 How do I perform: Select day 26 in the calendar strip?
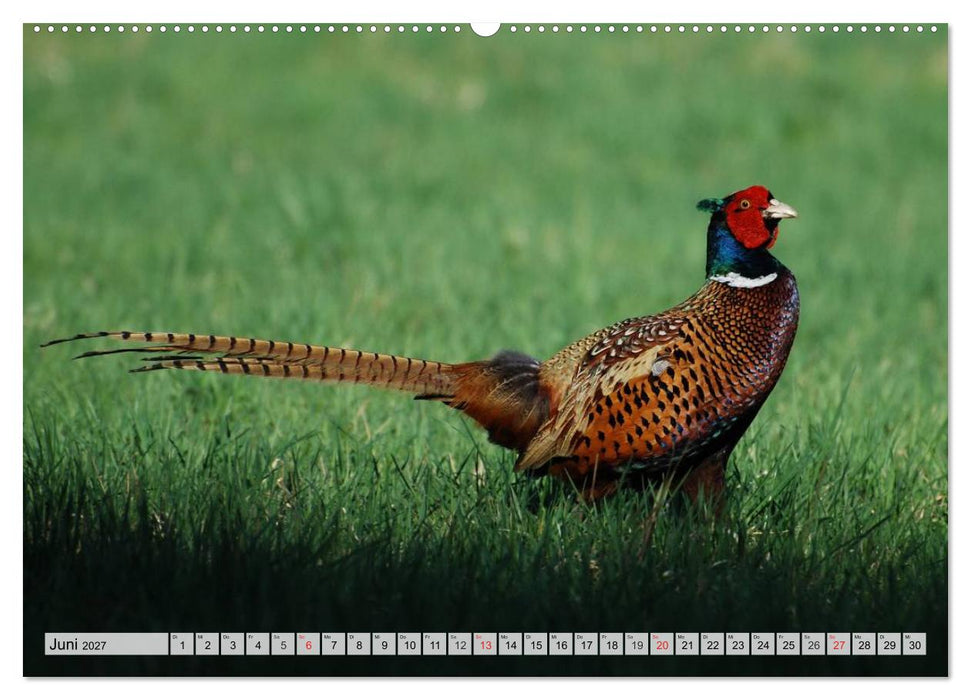pos(814,644)
